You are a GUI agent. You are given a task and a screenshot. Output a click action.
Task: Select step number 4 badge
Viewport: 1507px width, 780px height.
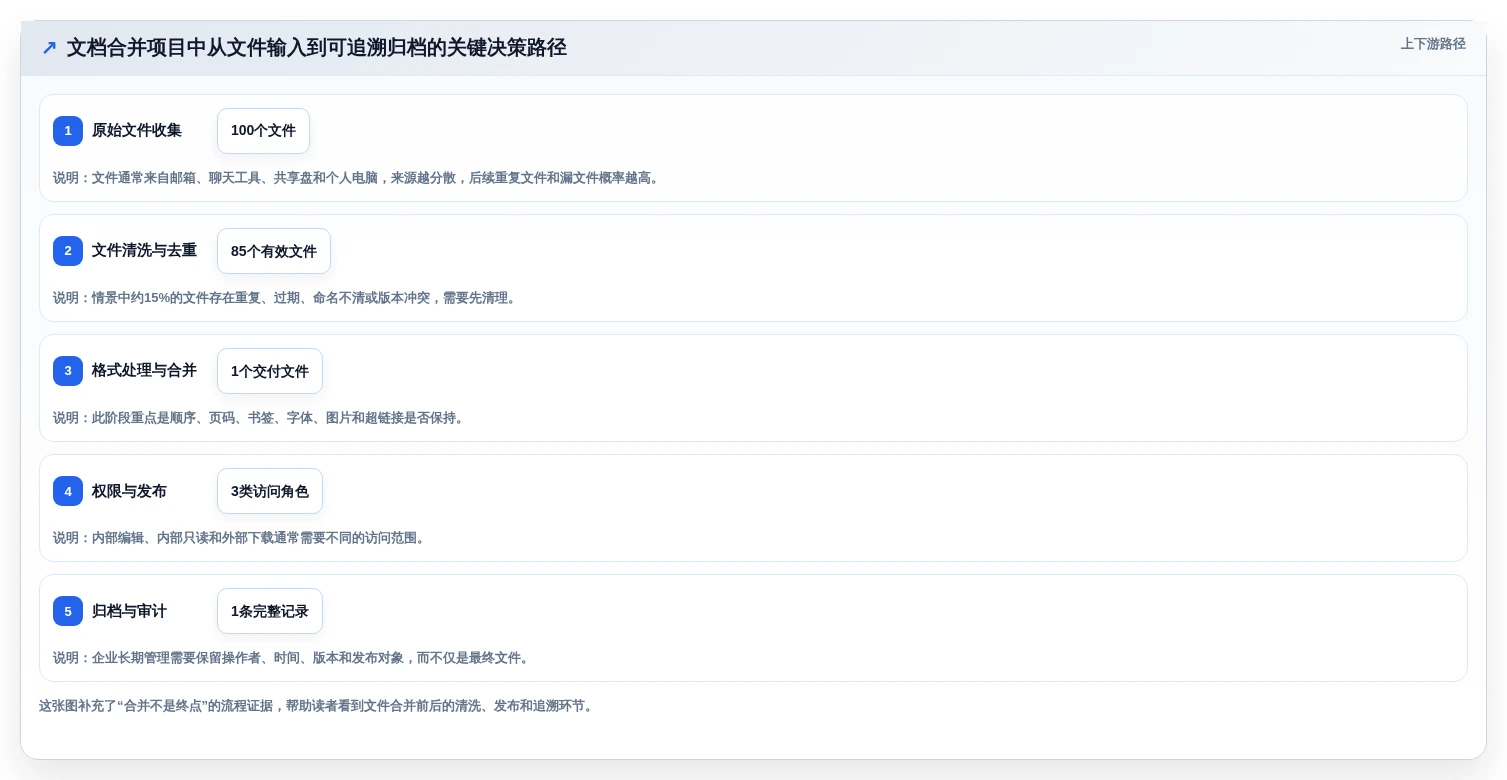[x=68, y=491]
